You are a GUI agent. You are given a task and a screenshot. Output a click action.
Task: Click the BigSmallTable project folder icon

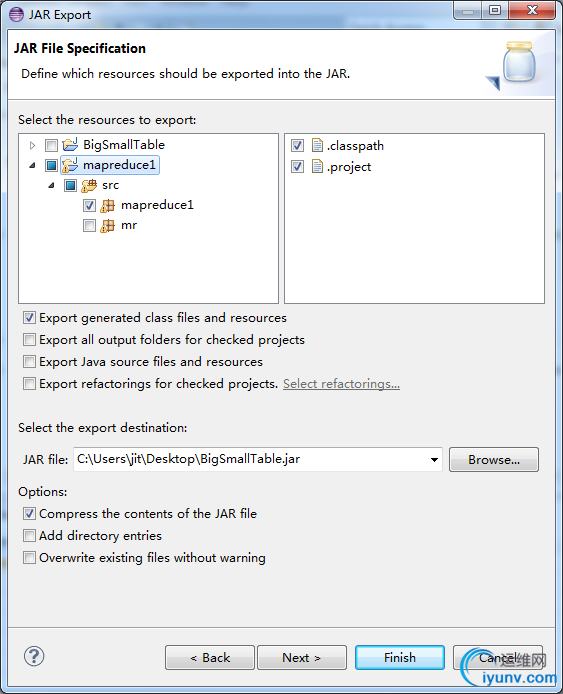coord(70,145)
